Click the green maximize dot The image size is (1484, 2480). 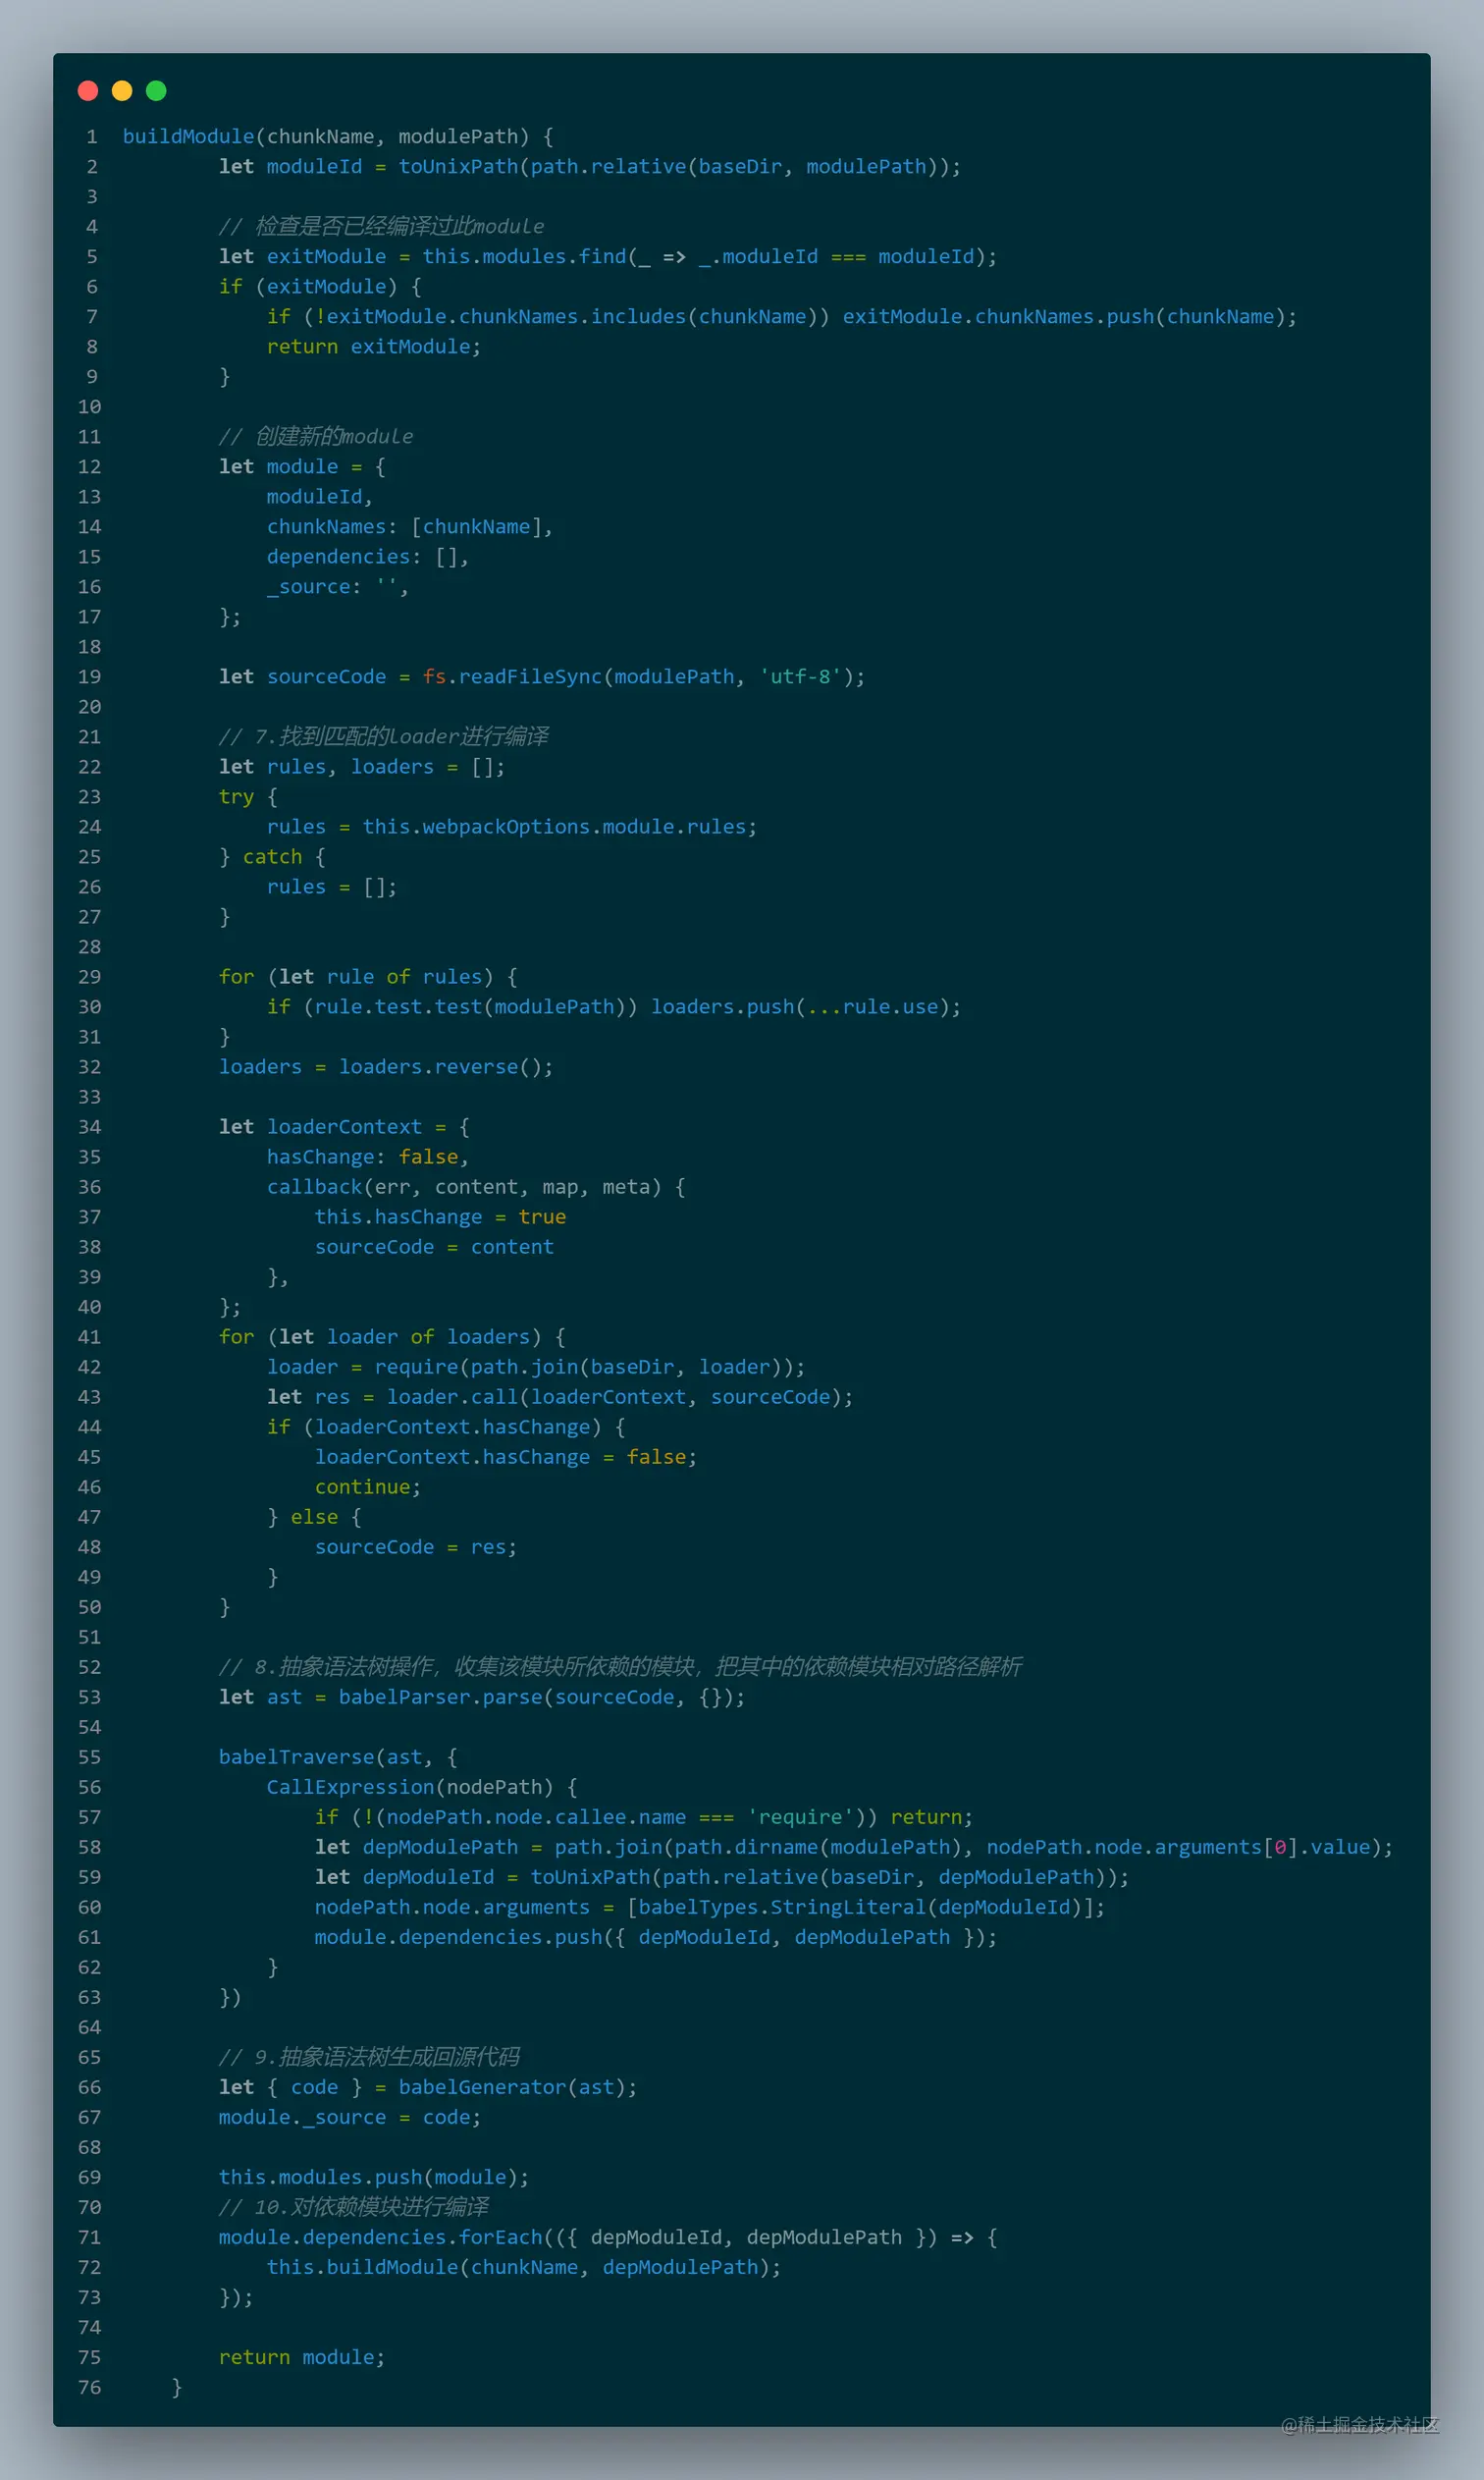click(x=156, y=91)
